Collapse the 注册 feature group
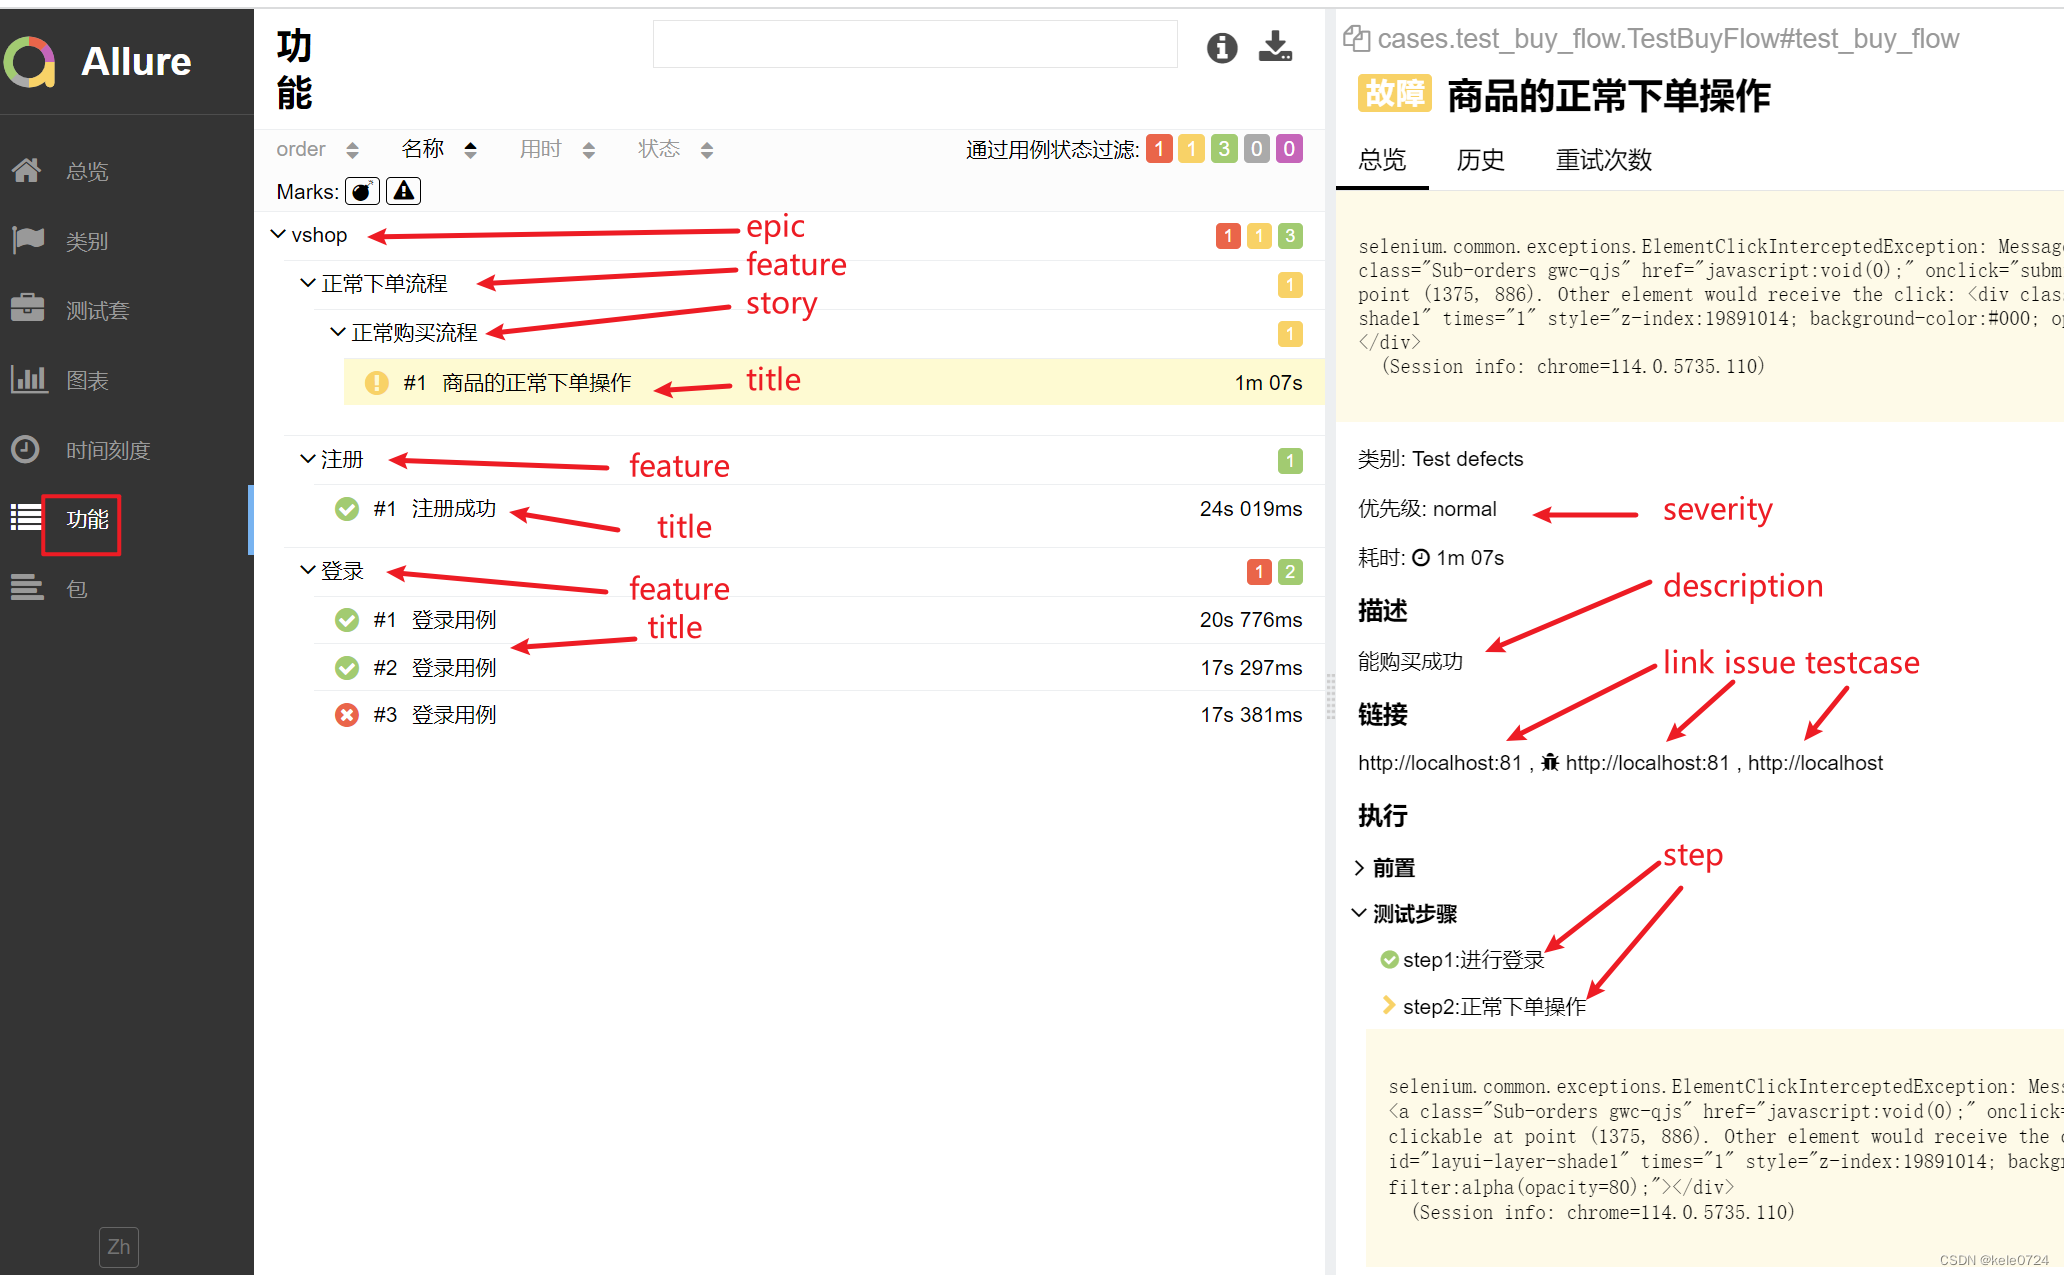 [308, 459]
